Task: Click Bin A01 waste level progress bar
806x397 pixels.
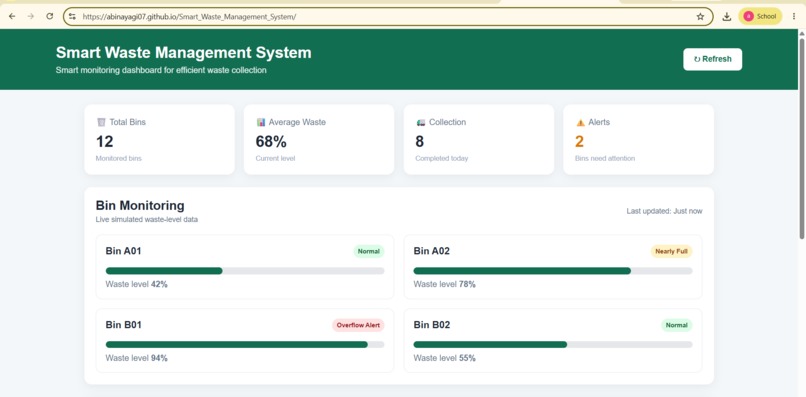Action: point(245,271)
